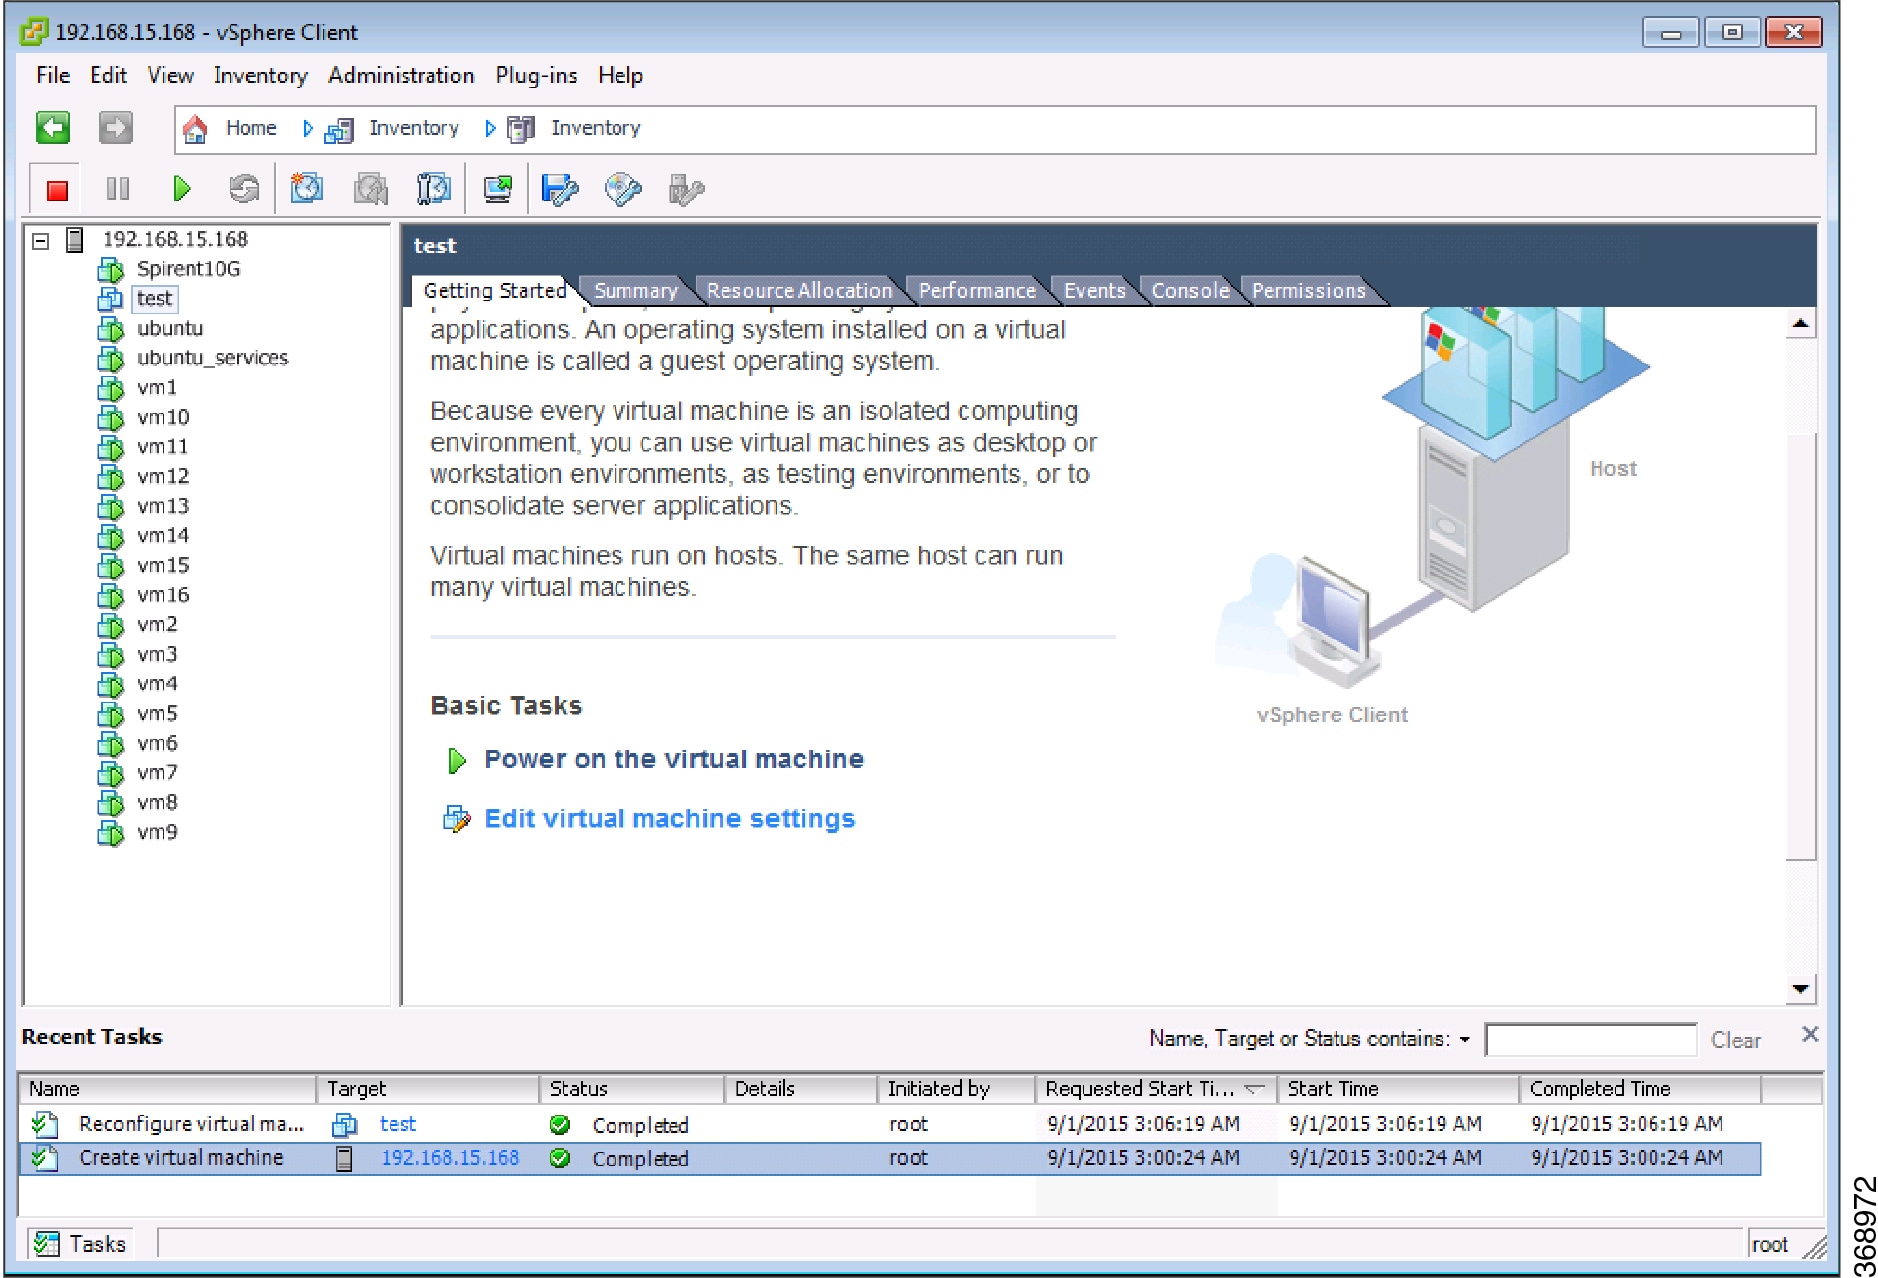Open the View menu
1878x1278 pixels.
[171, 75]
